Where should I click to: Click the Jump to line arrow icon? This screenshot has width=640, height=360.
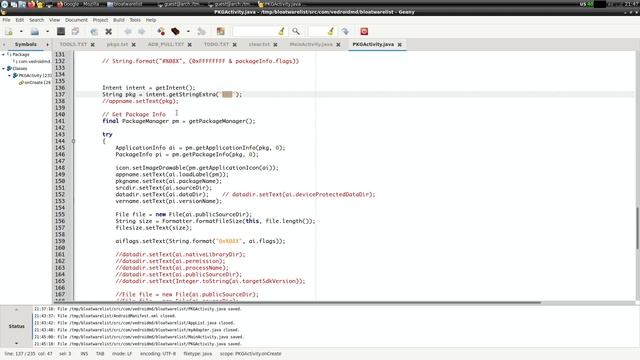pyautogui.click(x=345, y=31)
